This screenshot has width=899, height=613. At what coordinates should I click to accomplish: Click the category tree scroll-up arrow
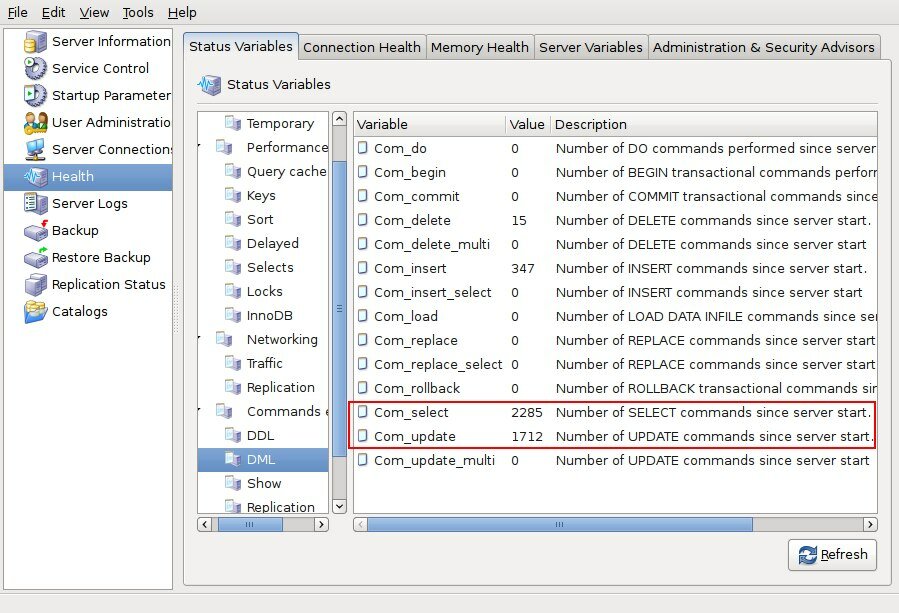coord(339,119)
